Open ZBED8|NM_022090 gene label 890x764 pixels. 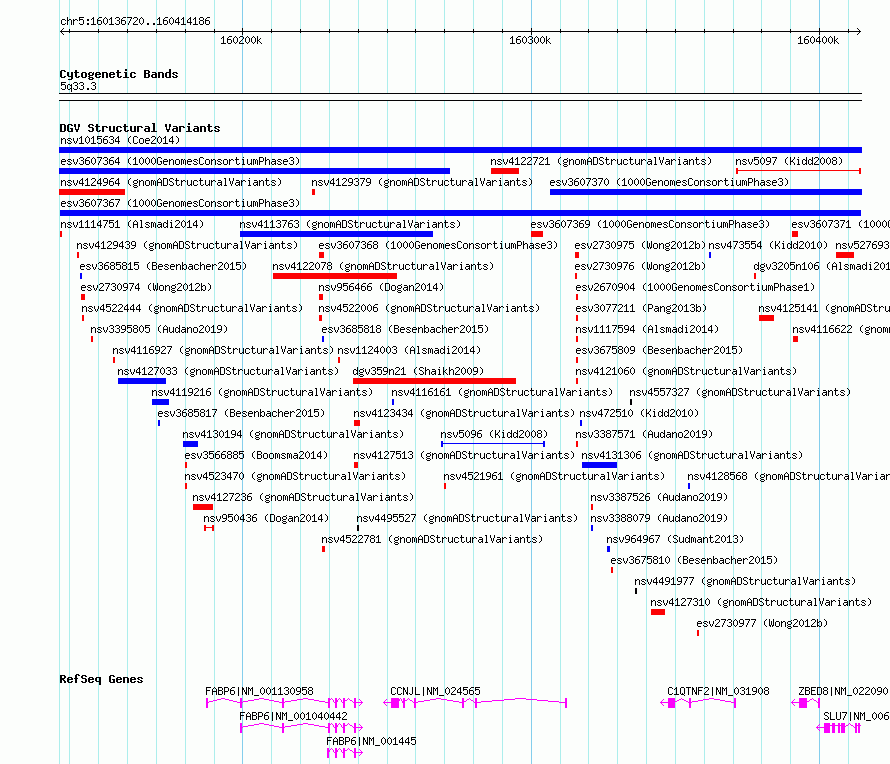[x=843, y=691]
